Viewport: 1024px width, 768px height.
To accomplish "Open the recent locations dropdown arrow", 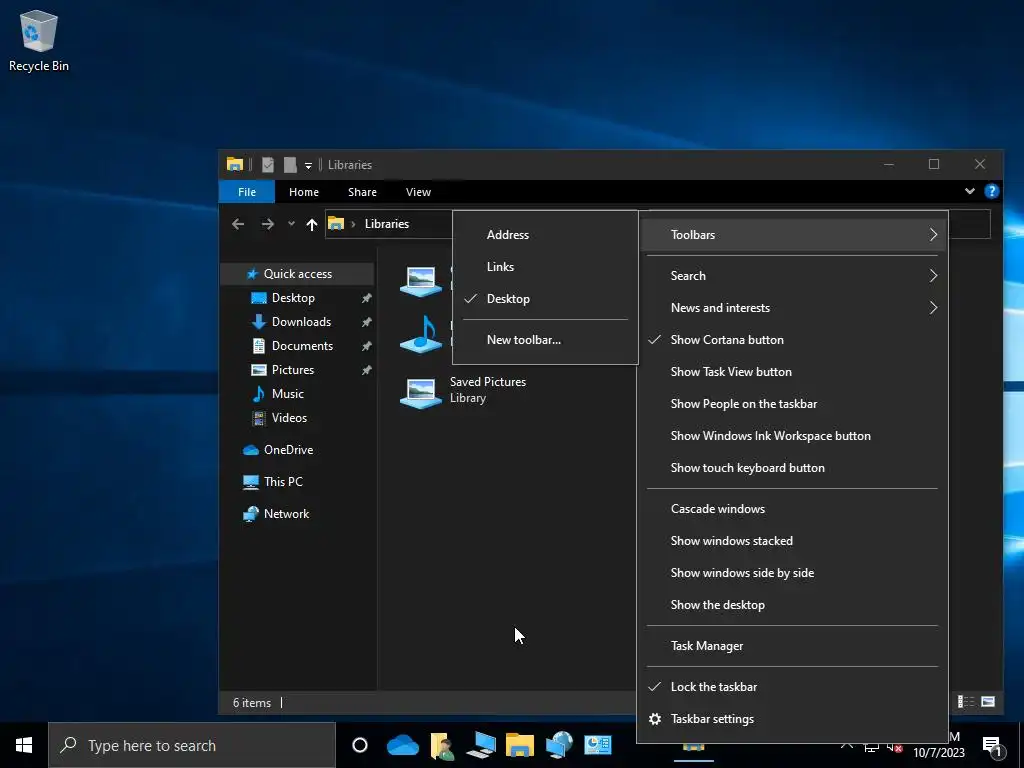I will tap(291, 224).
